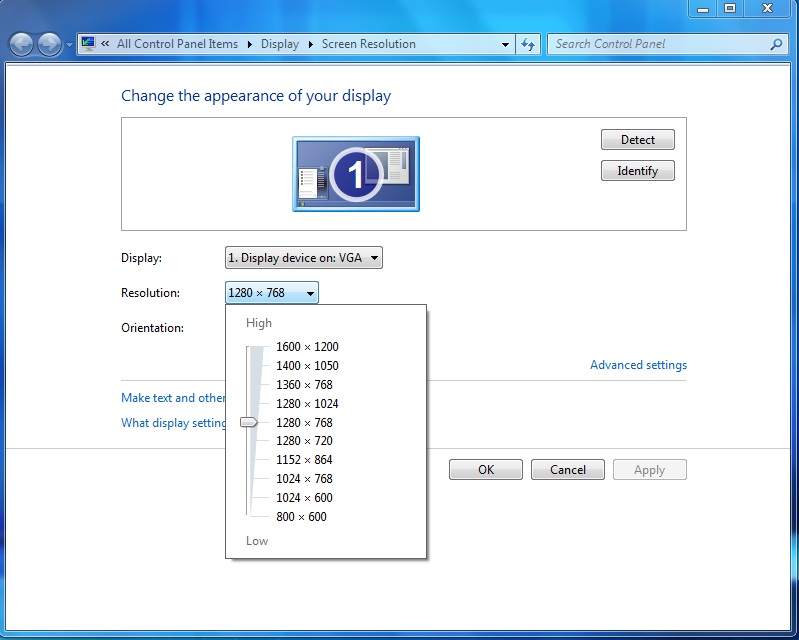Click the Forward navigation arrow

(49, 44)
